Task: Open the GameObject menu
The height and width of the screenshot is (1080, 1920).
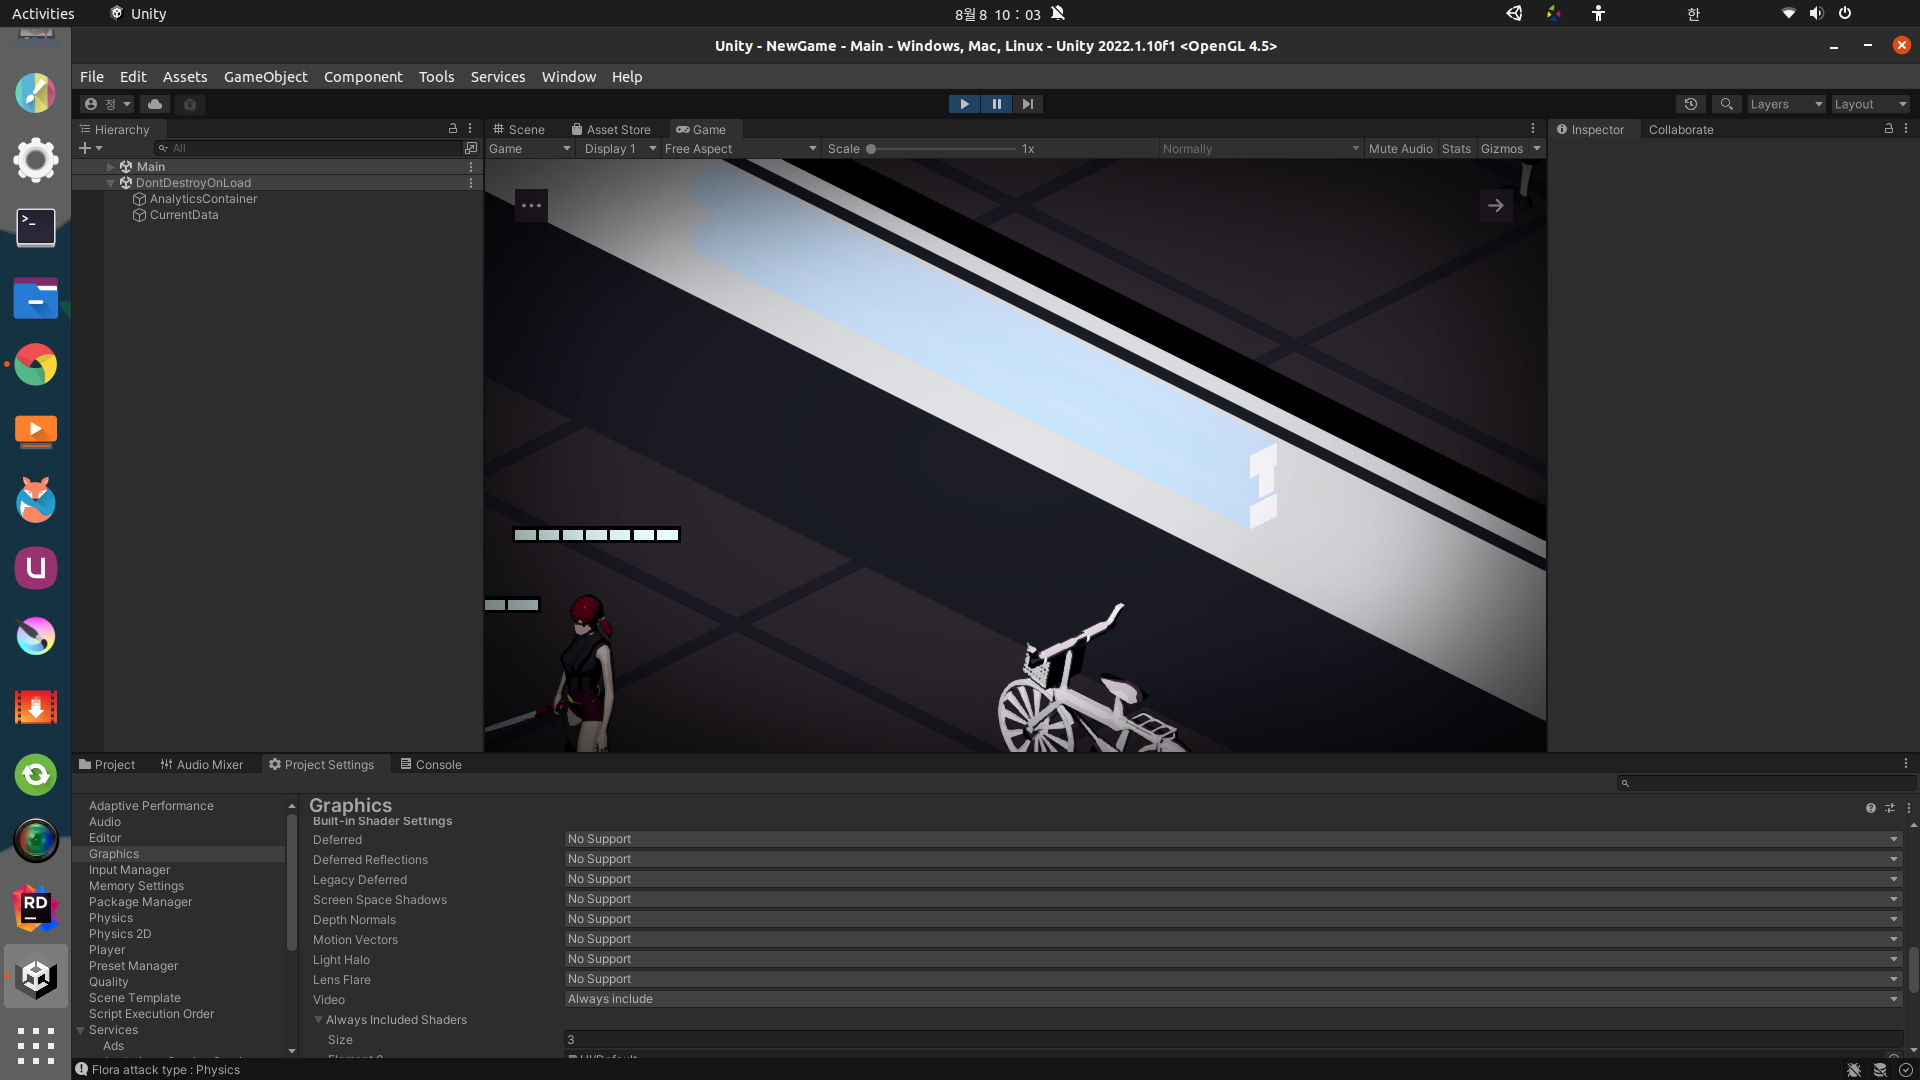Action: click(x=265, y=77)
